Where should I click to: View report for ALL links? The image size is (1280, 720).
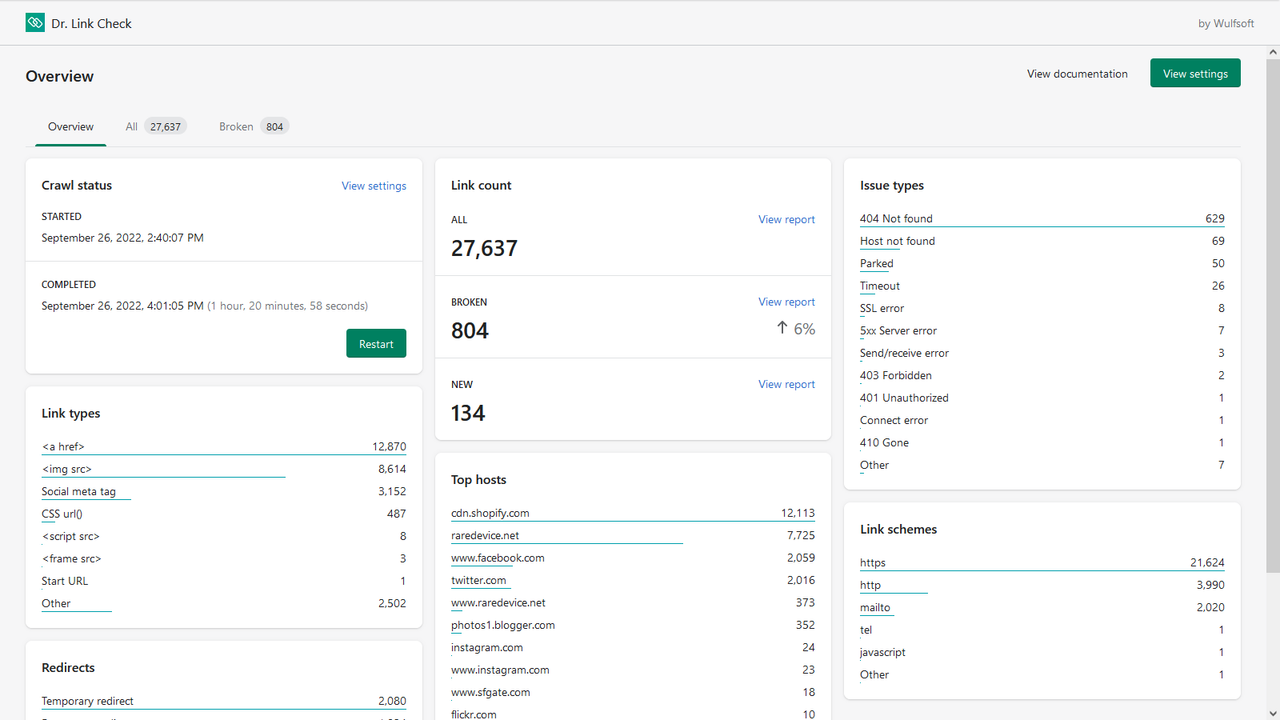[786, 219]
